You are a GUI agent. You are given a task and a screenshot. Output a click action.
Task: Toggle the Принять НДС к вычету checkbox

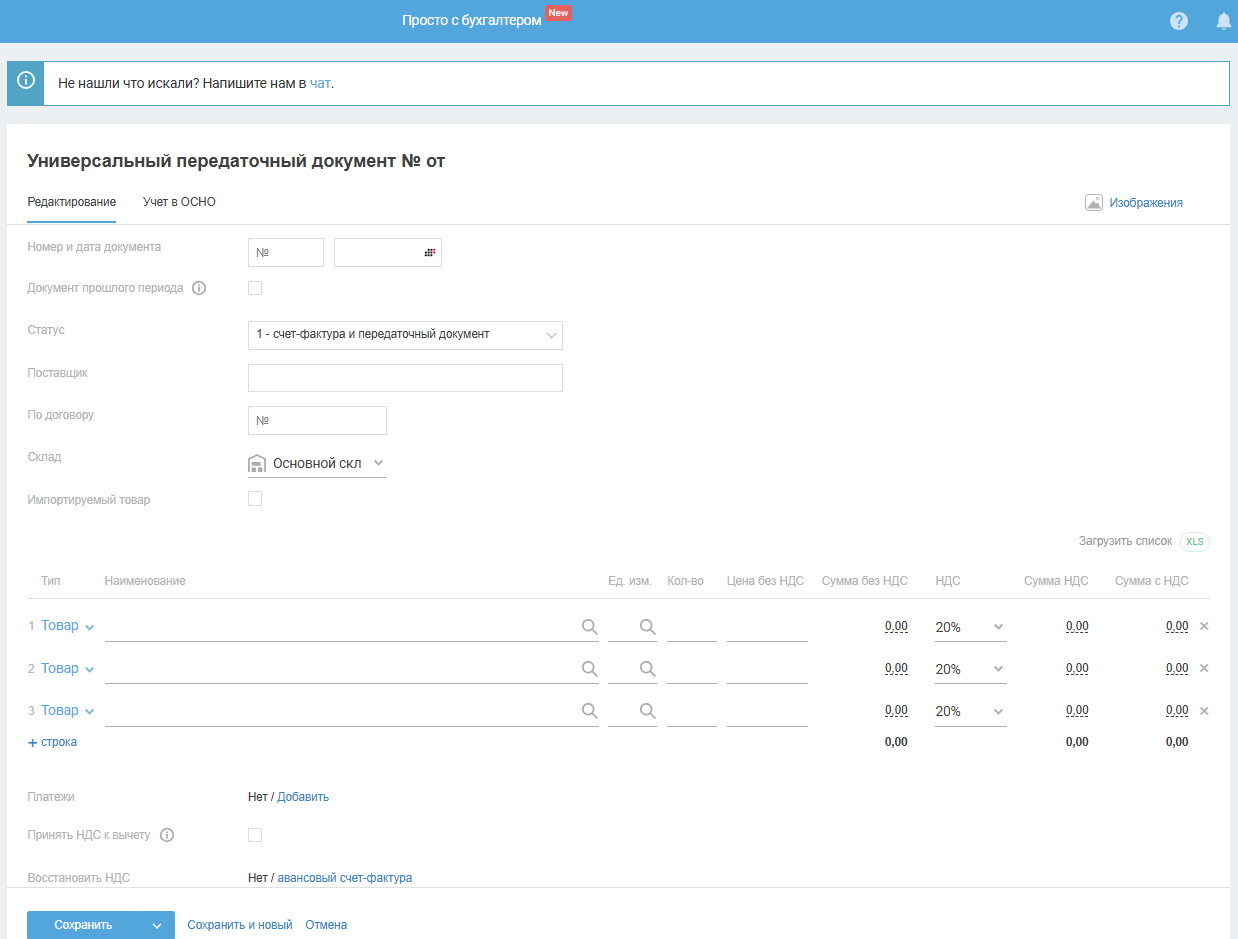255,835
